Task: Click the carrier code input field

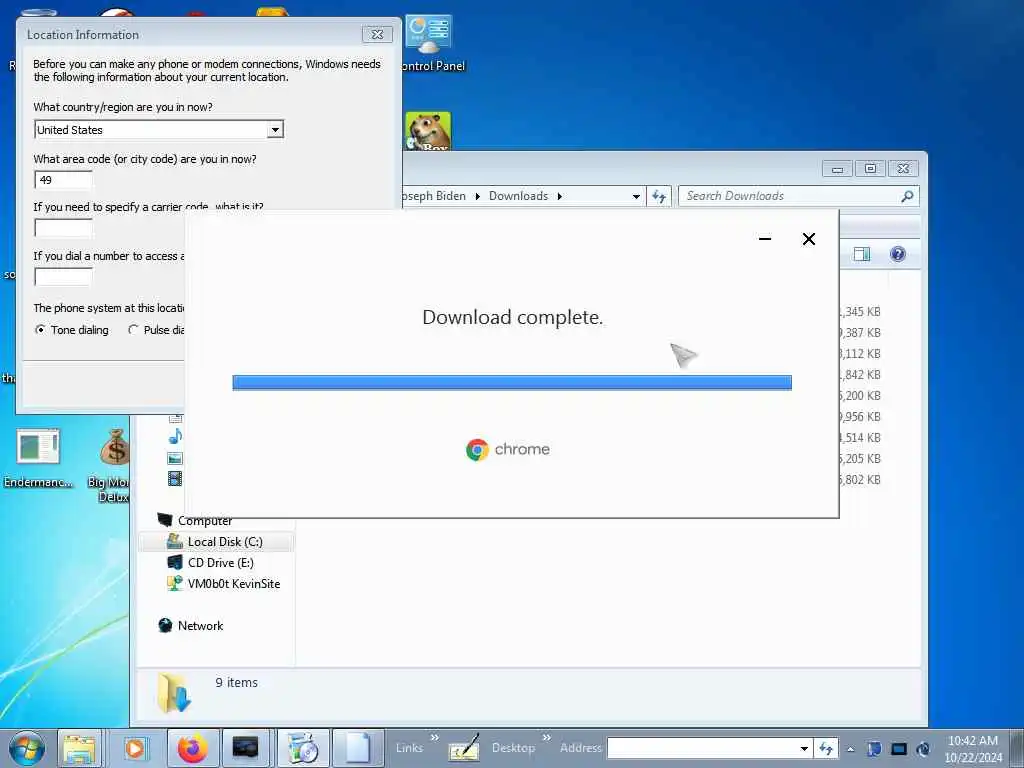Action: (63, 228)
